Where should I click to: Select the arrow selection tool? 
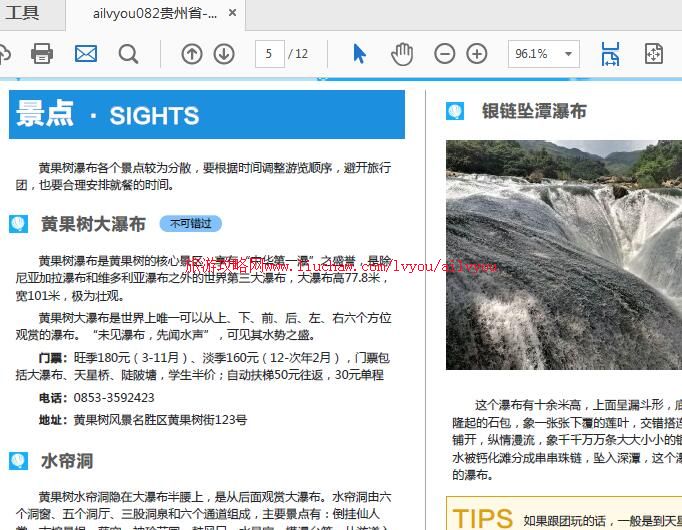click(360, 54)
